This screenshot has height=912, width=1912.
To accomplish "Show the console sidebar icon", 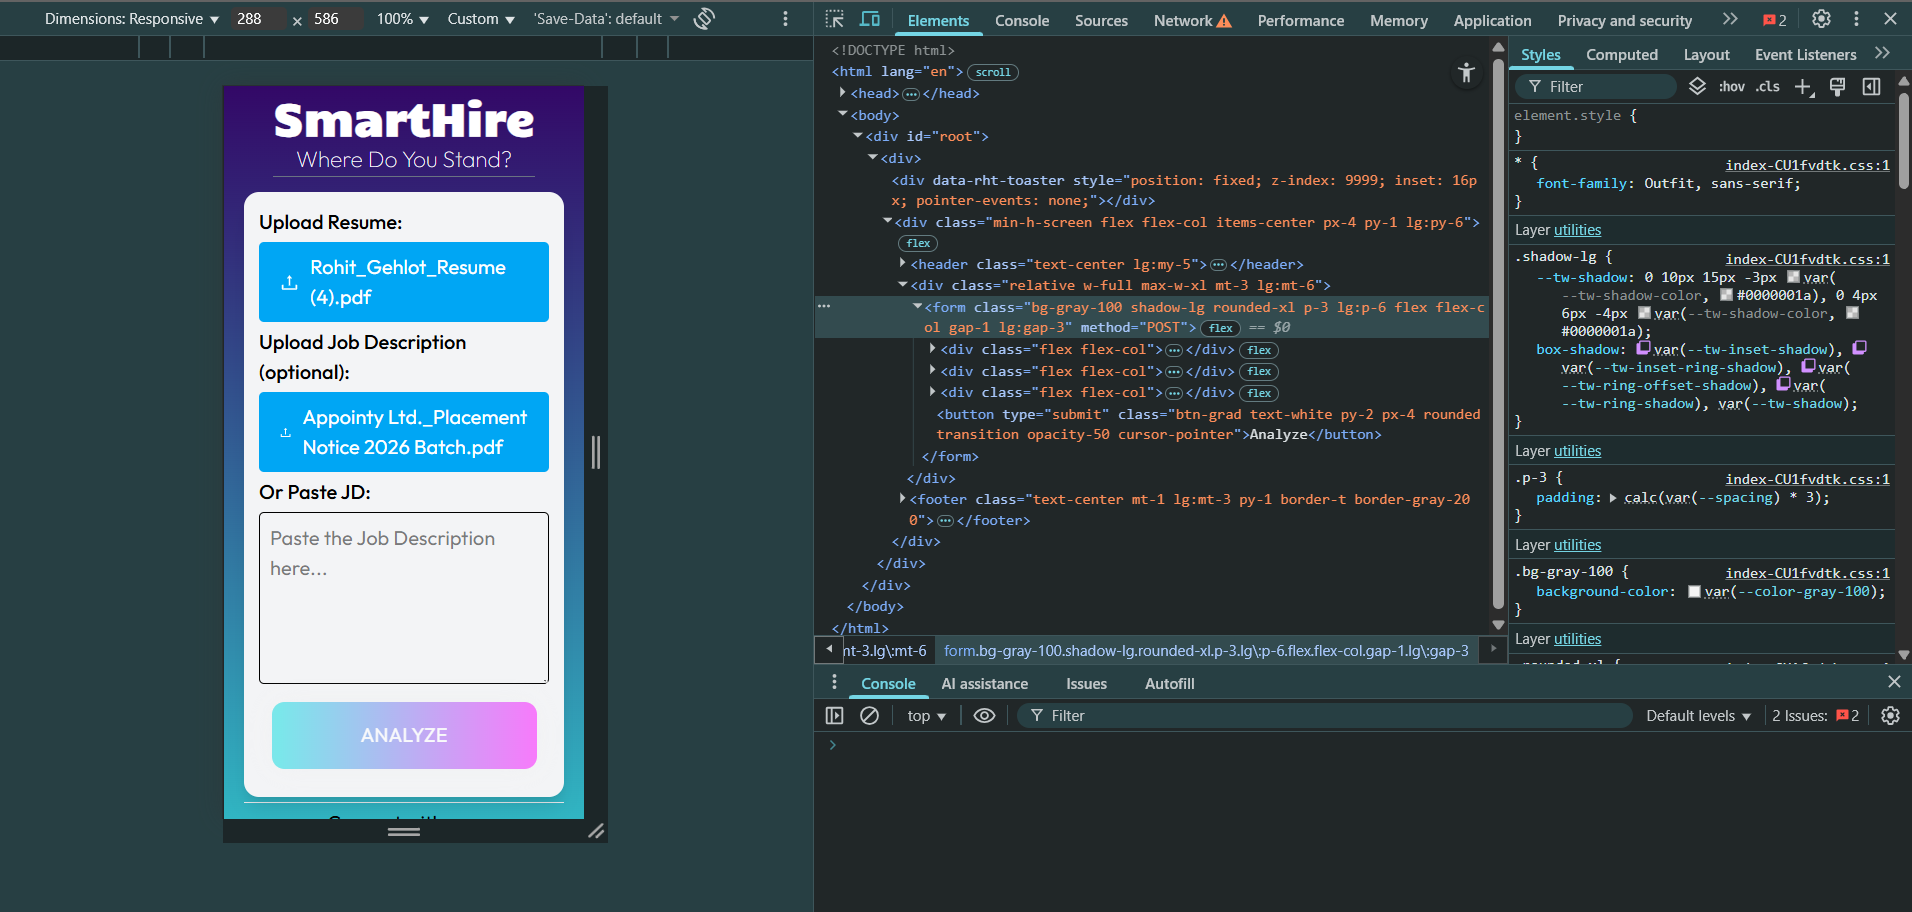I will 835,716.
